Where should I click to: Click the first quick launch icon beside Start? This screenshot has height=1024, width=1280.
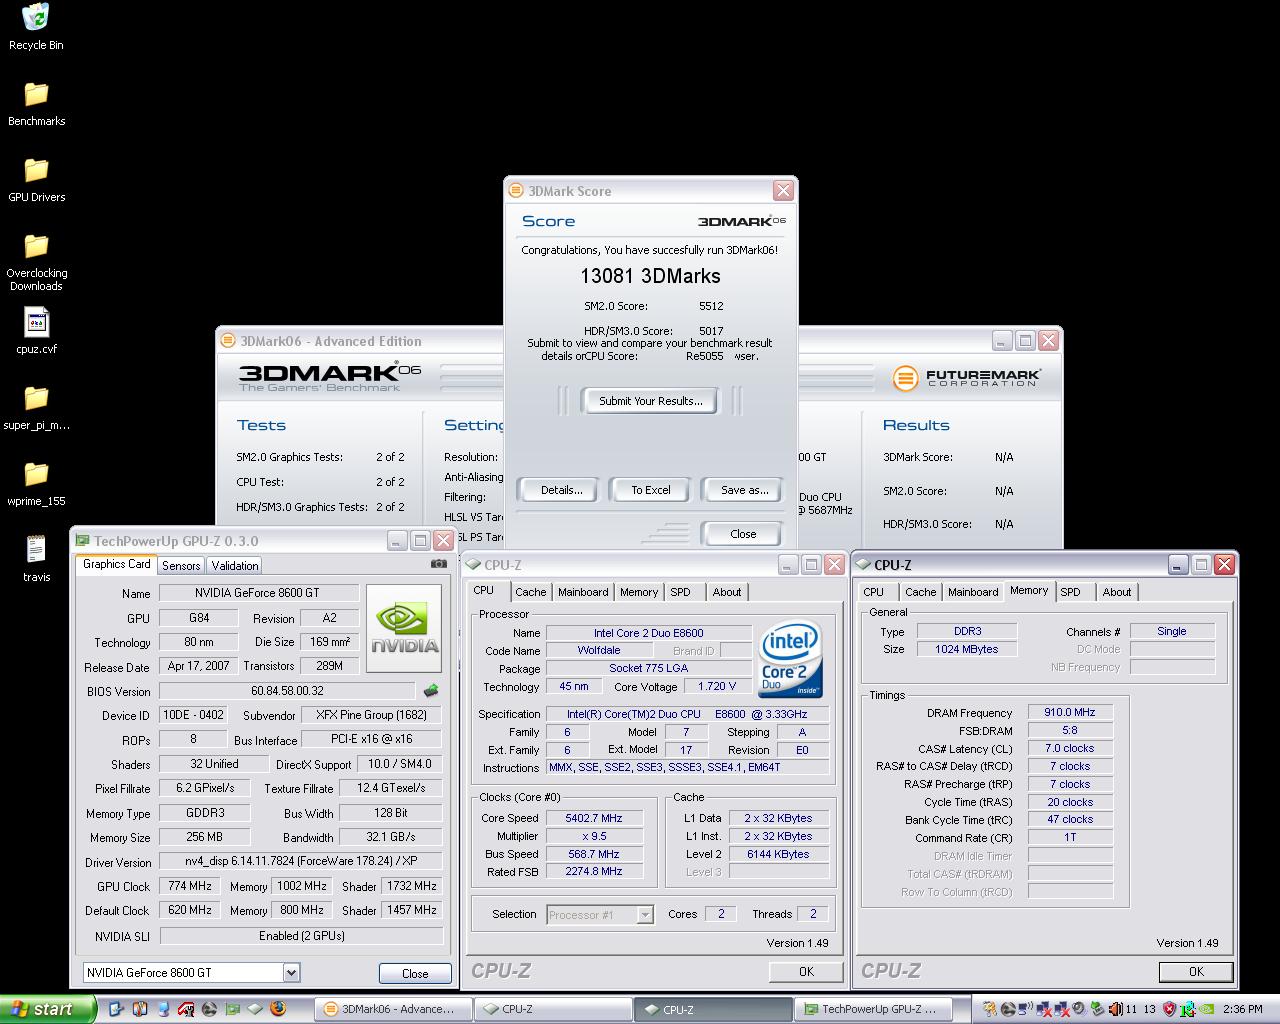115,1009
